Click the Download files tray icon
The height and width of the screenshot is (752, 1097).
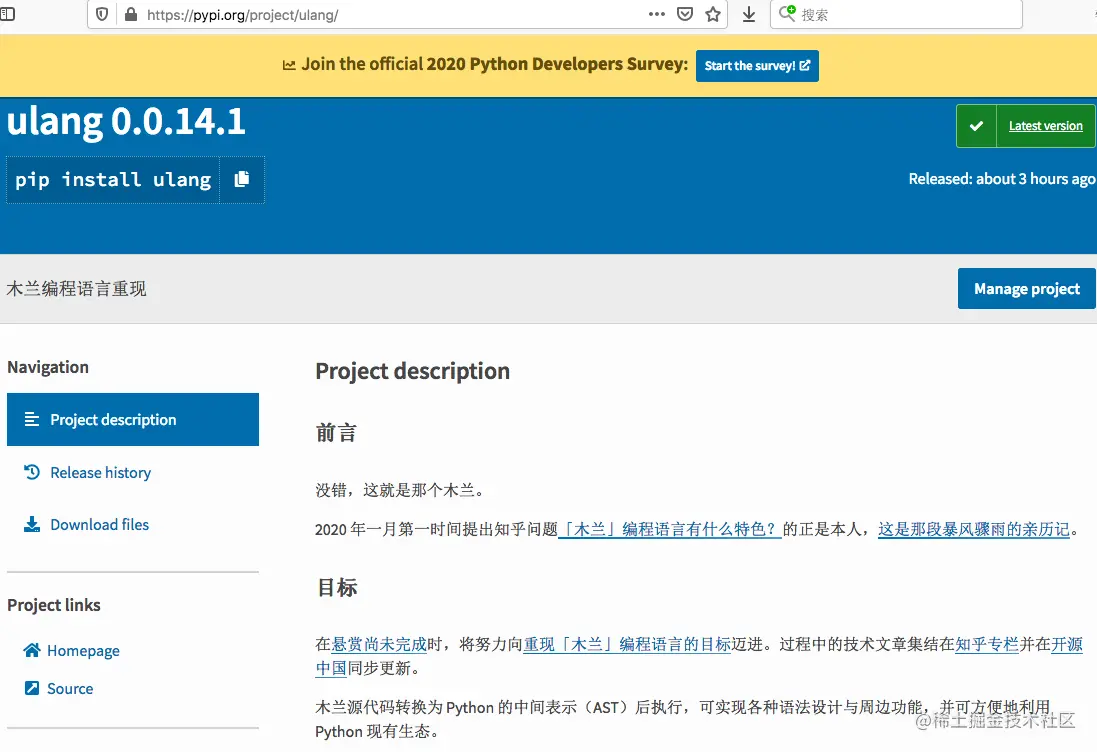pos(32,524)
